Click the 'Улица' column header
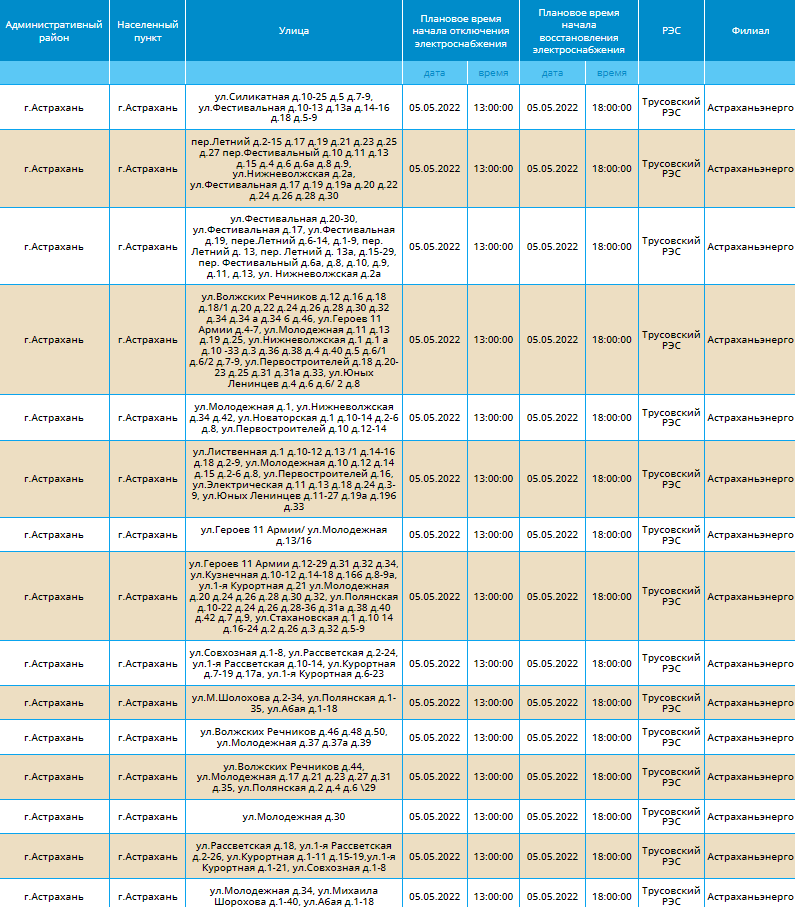This screenshot has height=907, width=795. pos(294,31)
